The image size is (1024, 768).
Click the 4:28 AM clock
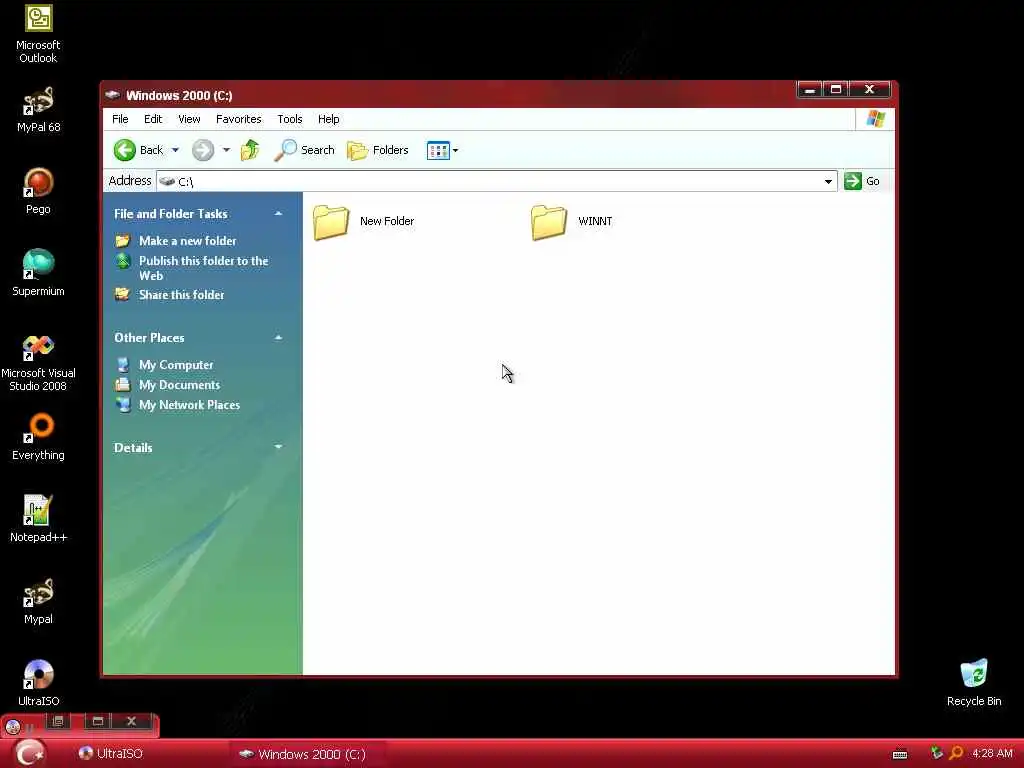[x=992, y=753]
